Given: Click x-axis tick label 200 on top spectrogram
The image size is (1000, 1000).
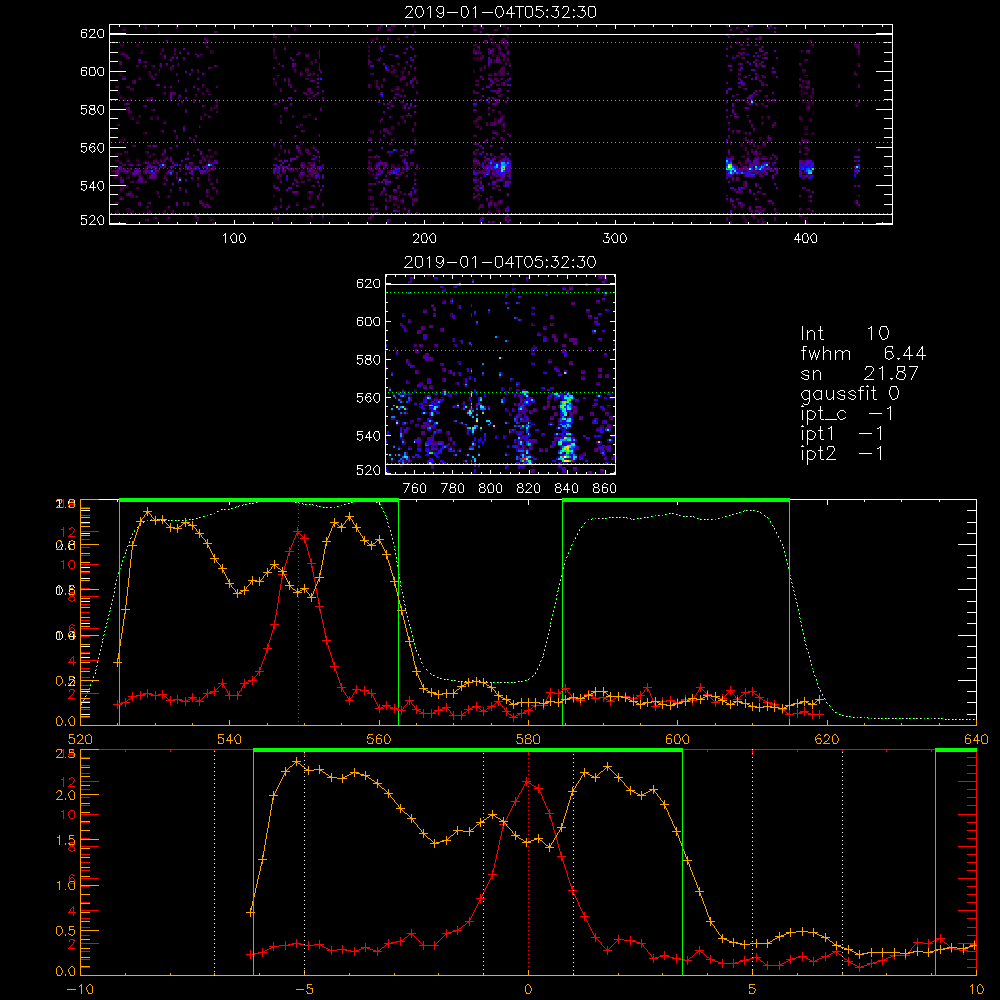Looking at the screenshot, I should (424, 239).
